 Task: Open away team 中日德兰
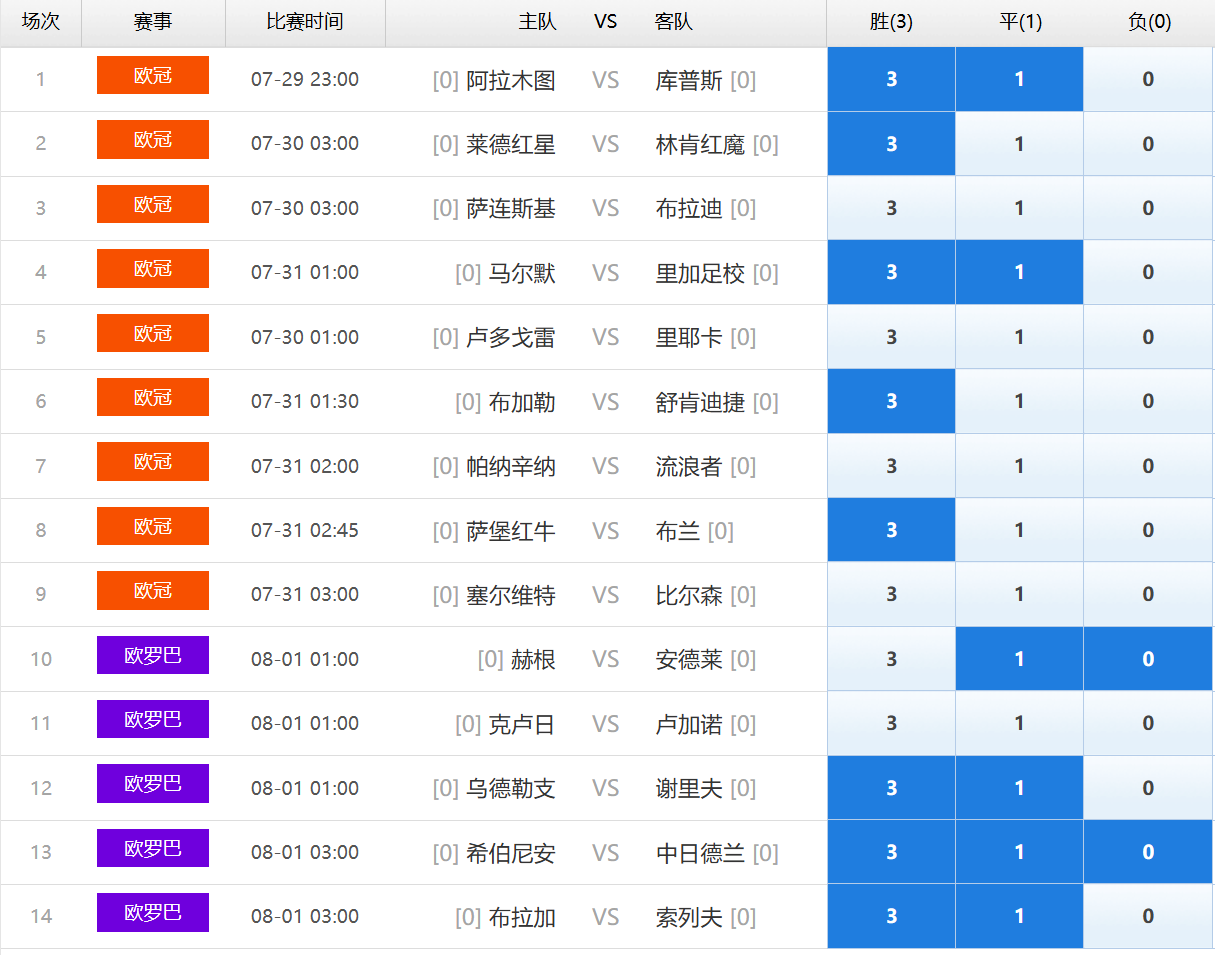point(700,853)
